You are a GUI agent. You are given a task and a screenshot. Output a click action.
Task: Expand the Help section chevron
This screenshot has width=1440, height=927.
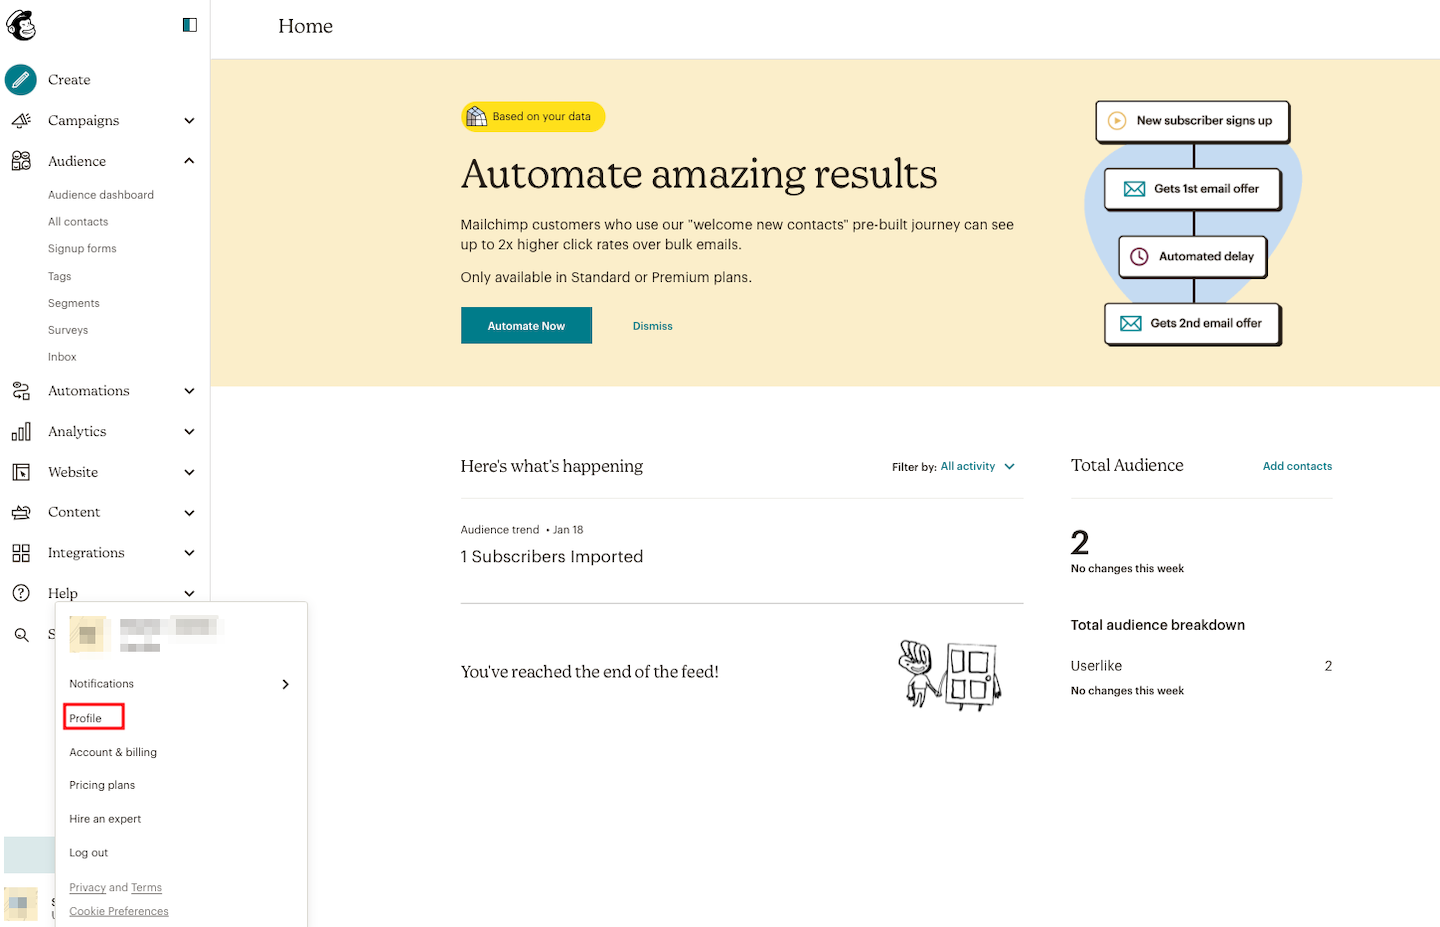[189, 593]
